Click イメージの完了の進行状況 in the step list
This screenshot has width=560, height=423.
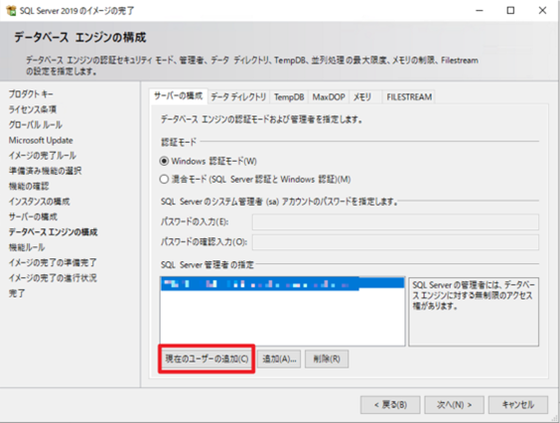[x=52, y=278]
